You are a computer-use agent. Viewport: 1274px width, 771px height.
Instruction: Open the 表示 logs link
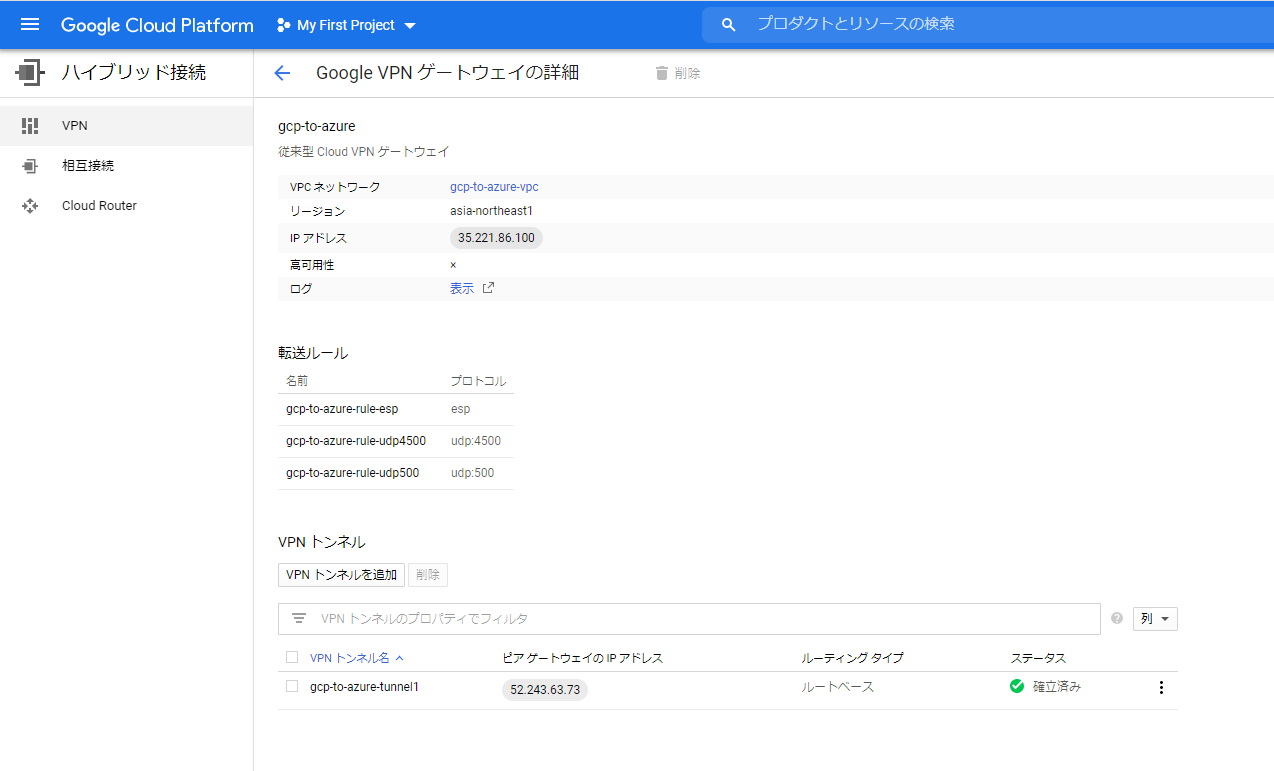tap(462, 288)
